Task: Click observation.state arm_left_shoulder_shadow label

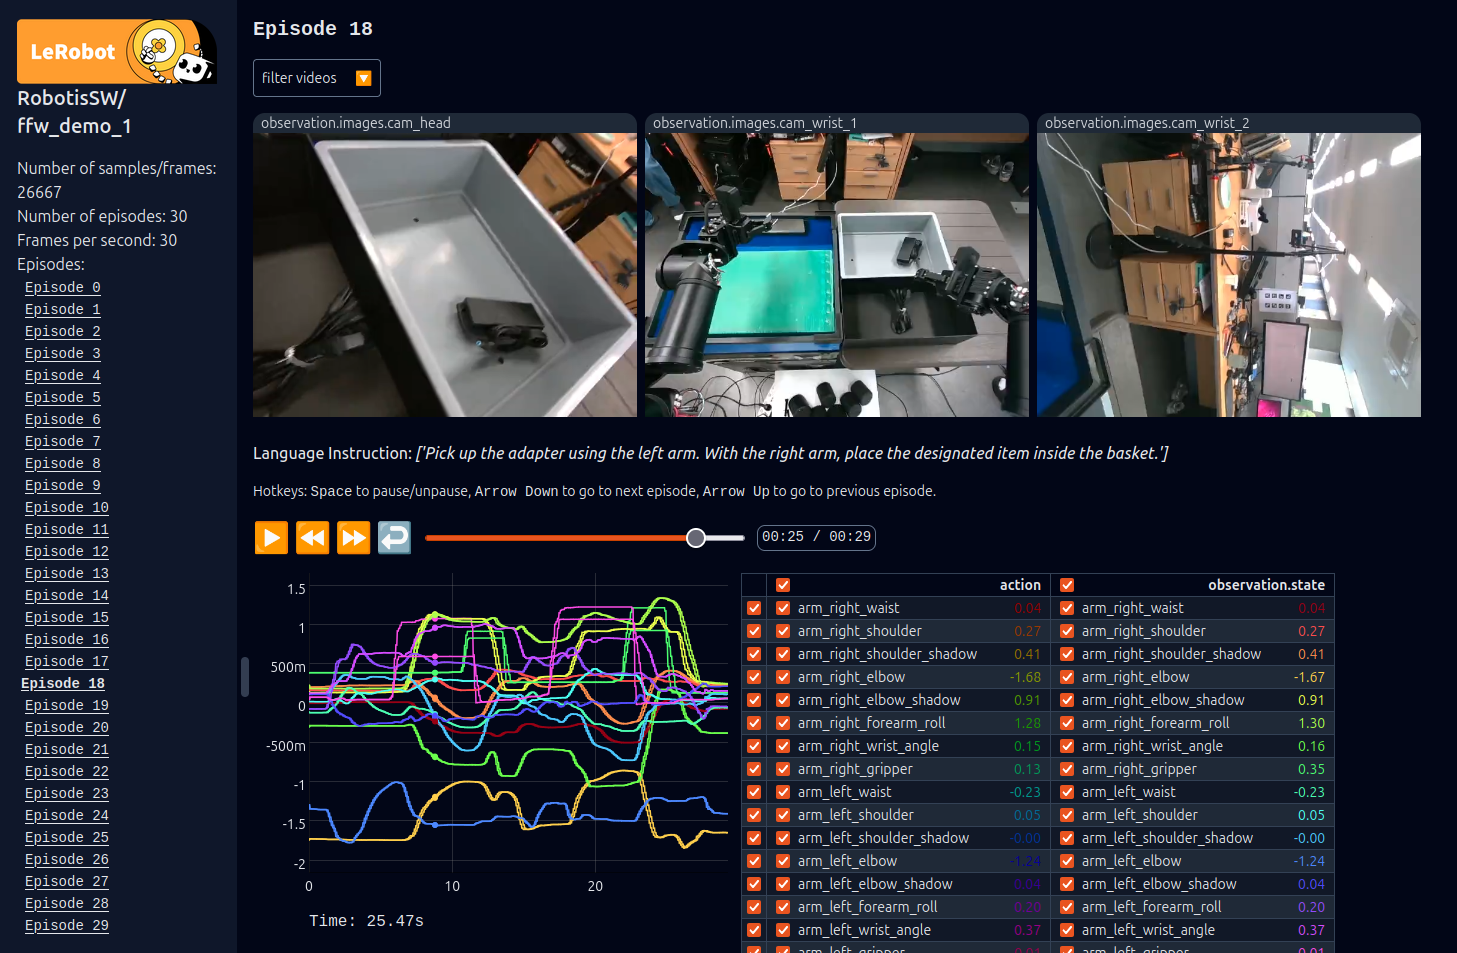Action: pyautogui.click(x=1167, y=838)
